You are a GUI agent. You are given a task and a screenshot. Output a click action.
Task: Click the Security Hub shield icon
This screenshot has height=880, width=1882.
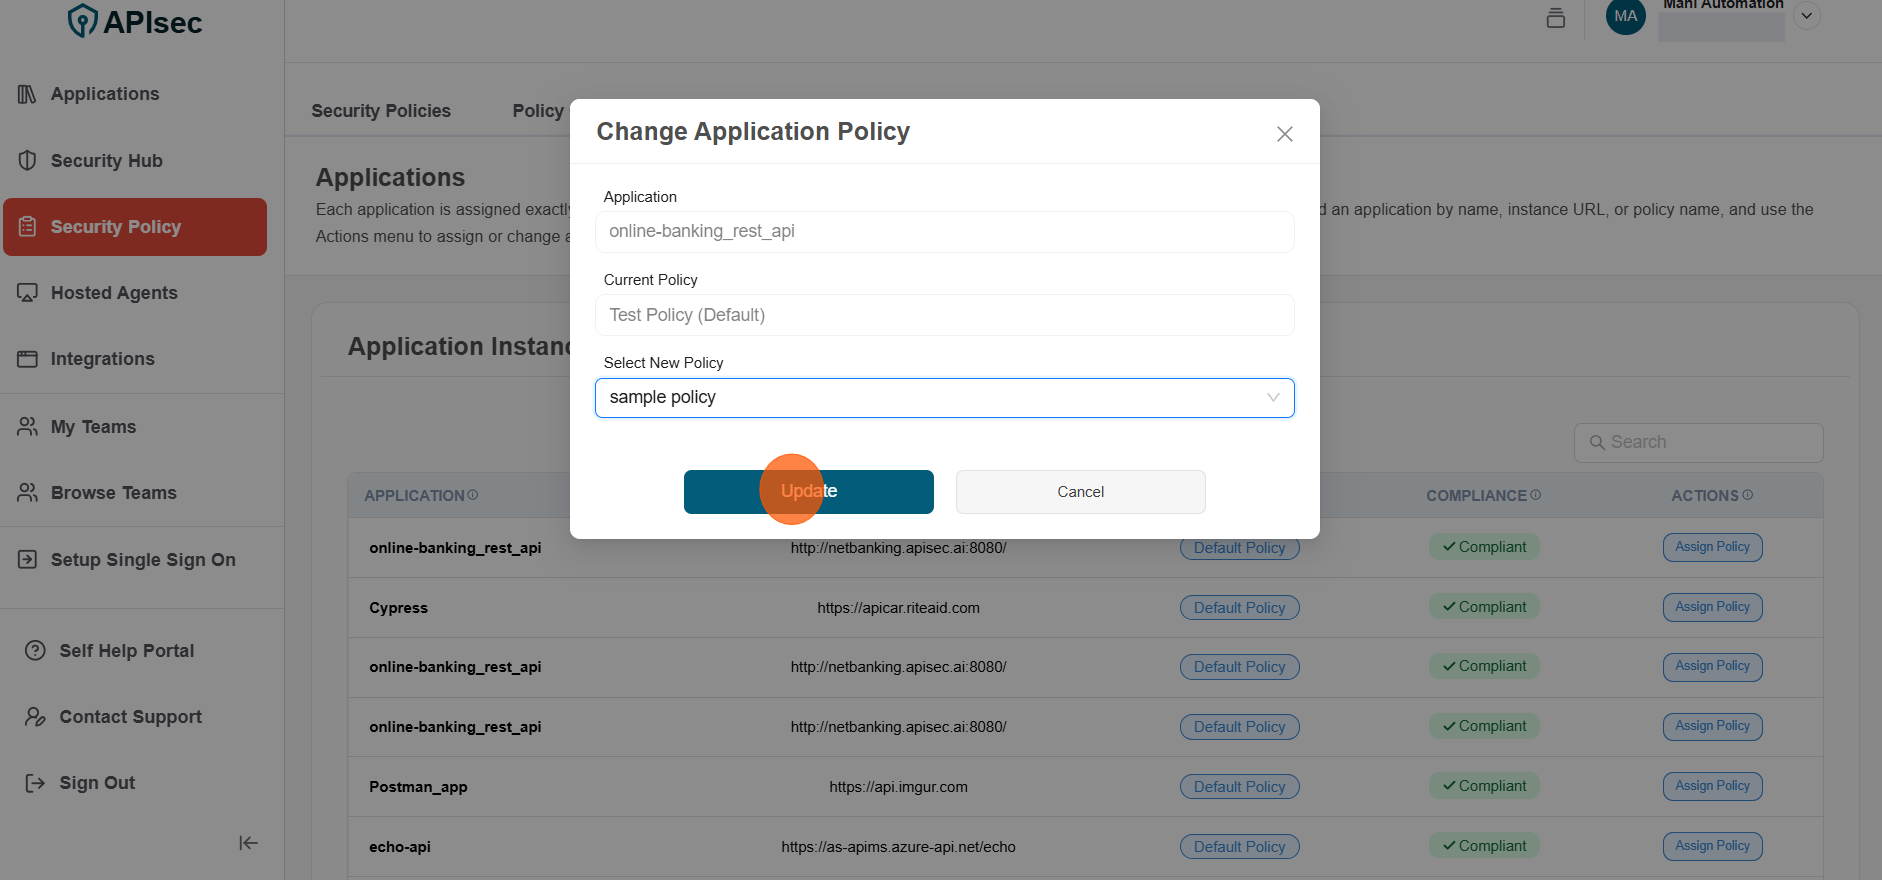(x=27, y=161)
